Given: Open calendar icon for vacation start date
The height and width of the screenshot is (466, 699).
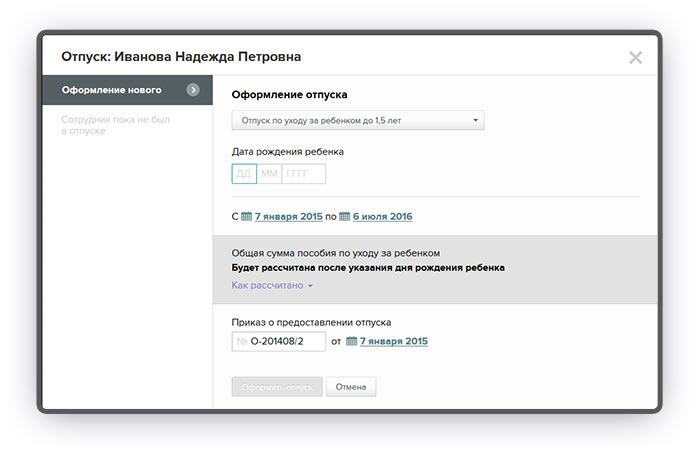Looking at the screenshot, I should click(x=247, y=216).
